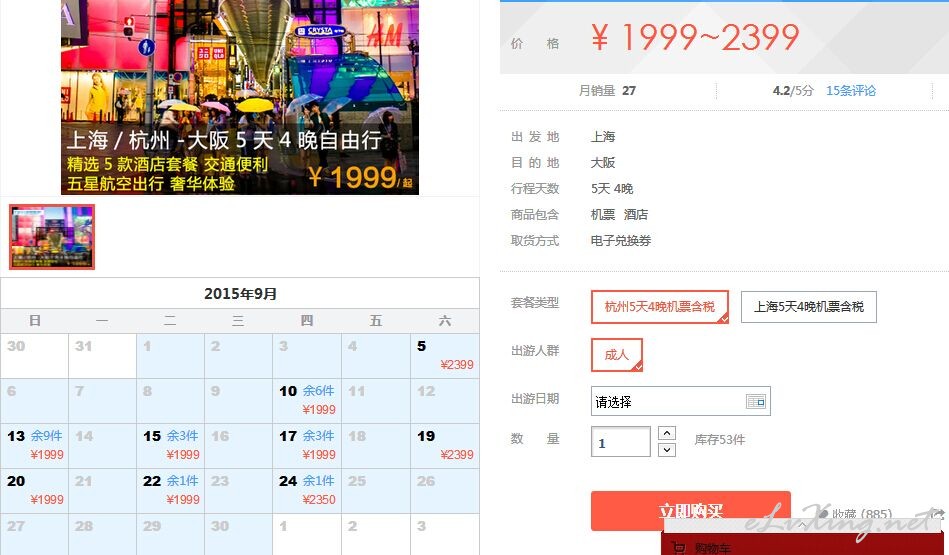Image resolution: width=949 pixels, height=555 pixels.
Task: Choose September 24 priced ¥2350
Action: 307,490
